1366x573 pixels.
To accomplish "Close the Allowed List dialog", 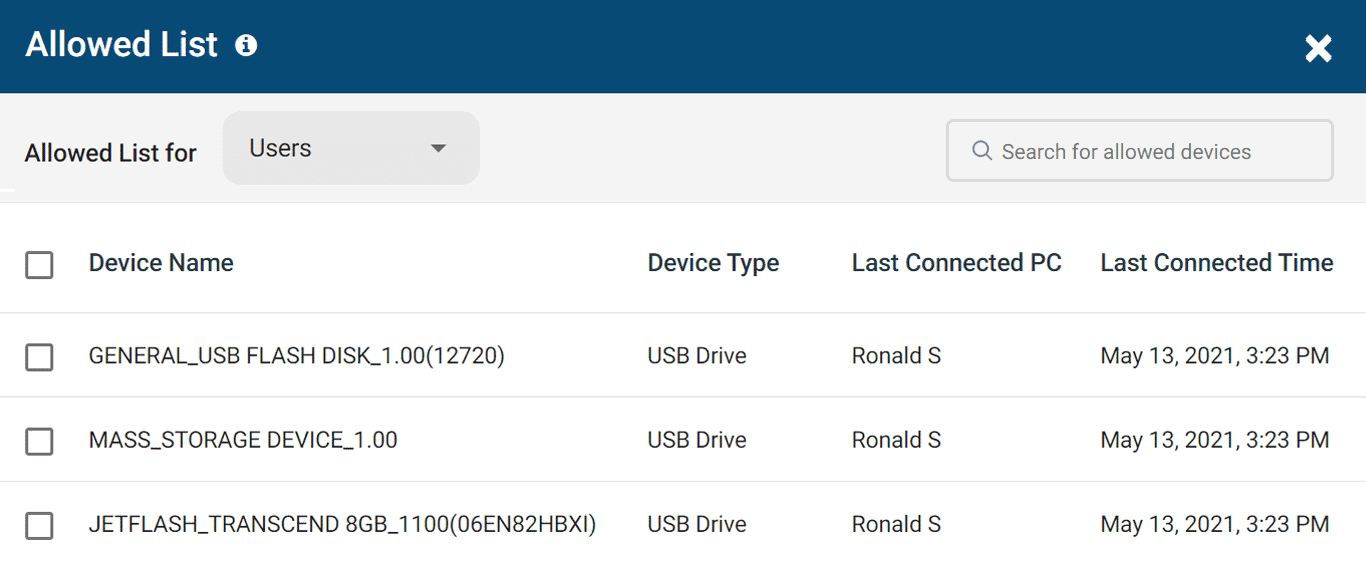I will pyautogui.click(x=1318, y=48).
